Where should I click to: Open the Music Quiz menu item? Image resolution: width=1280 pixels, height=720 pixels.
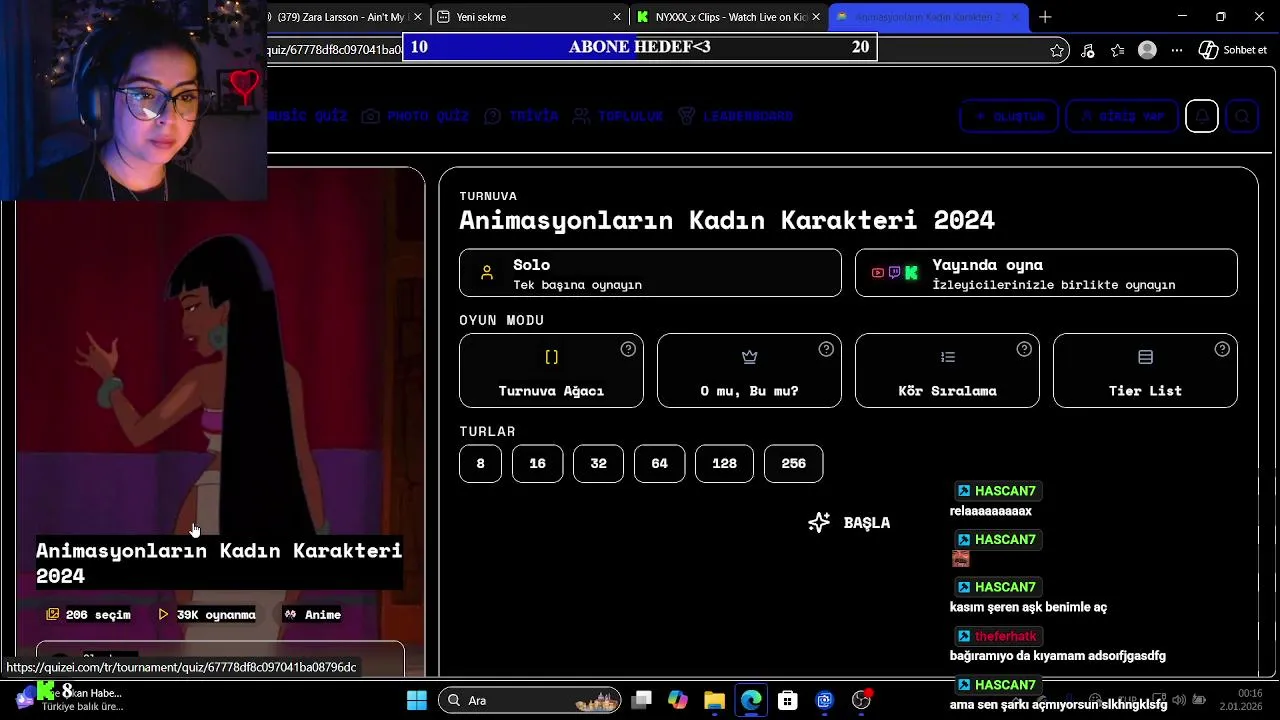pyautogui.click(x=307, y=116)
